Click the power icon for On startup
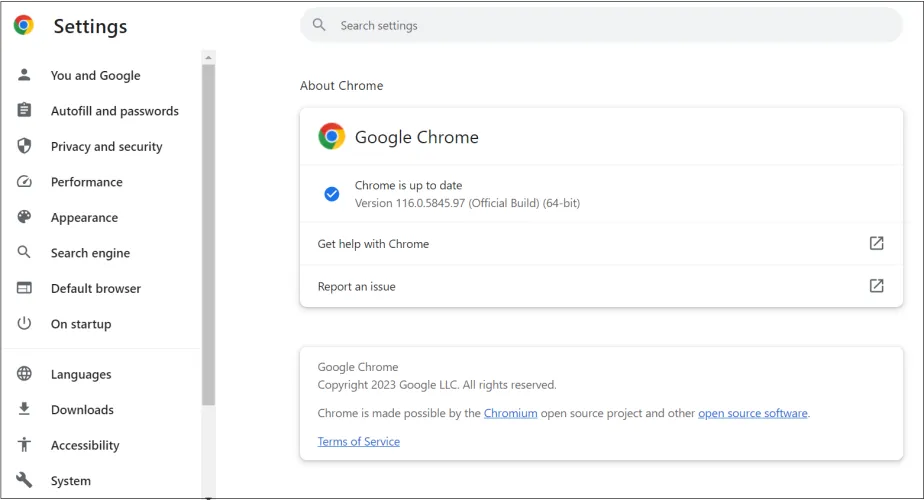 point(25,324)
